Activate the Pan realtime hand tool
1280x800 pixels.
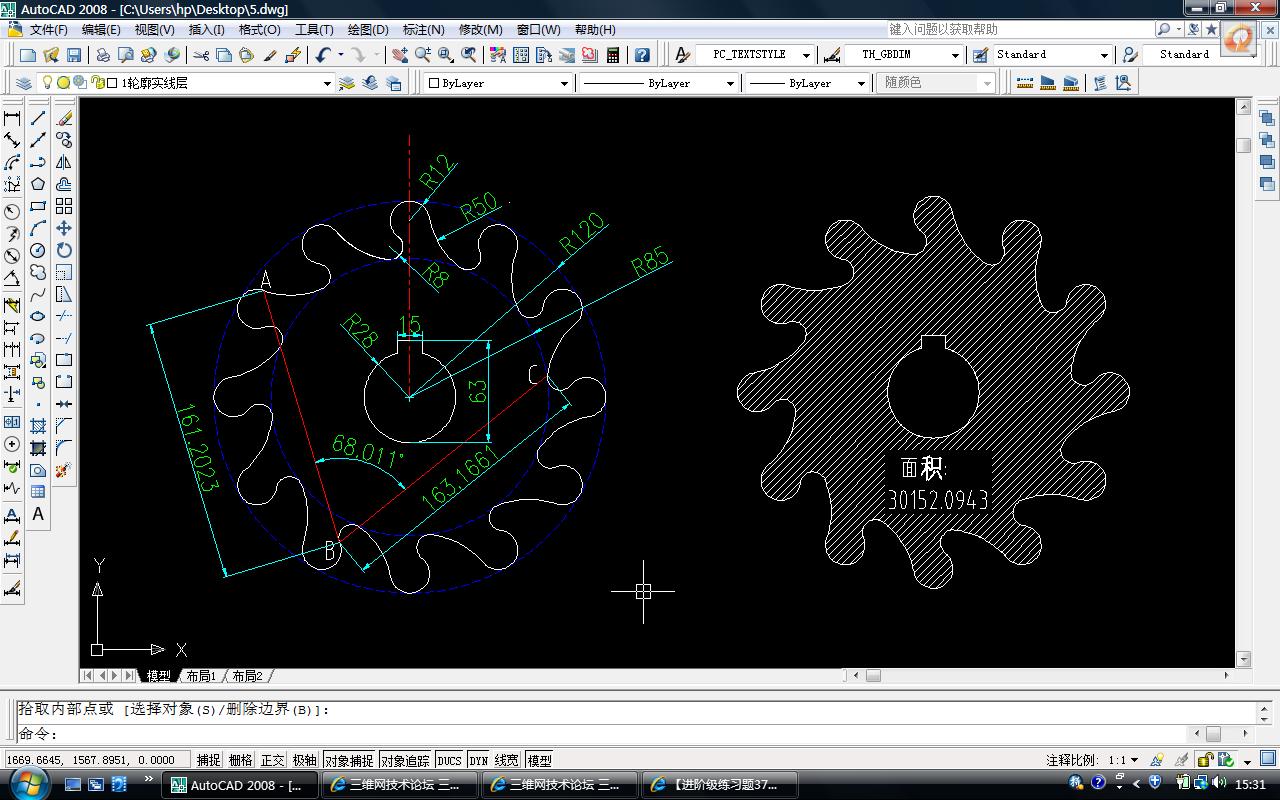(400, 55)
